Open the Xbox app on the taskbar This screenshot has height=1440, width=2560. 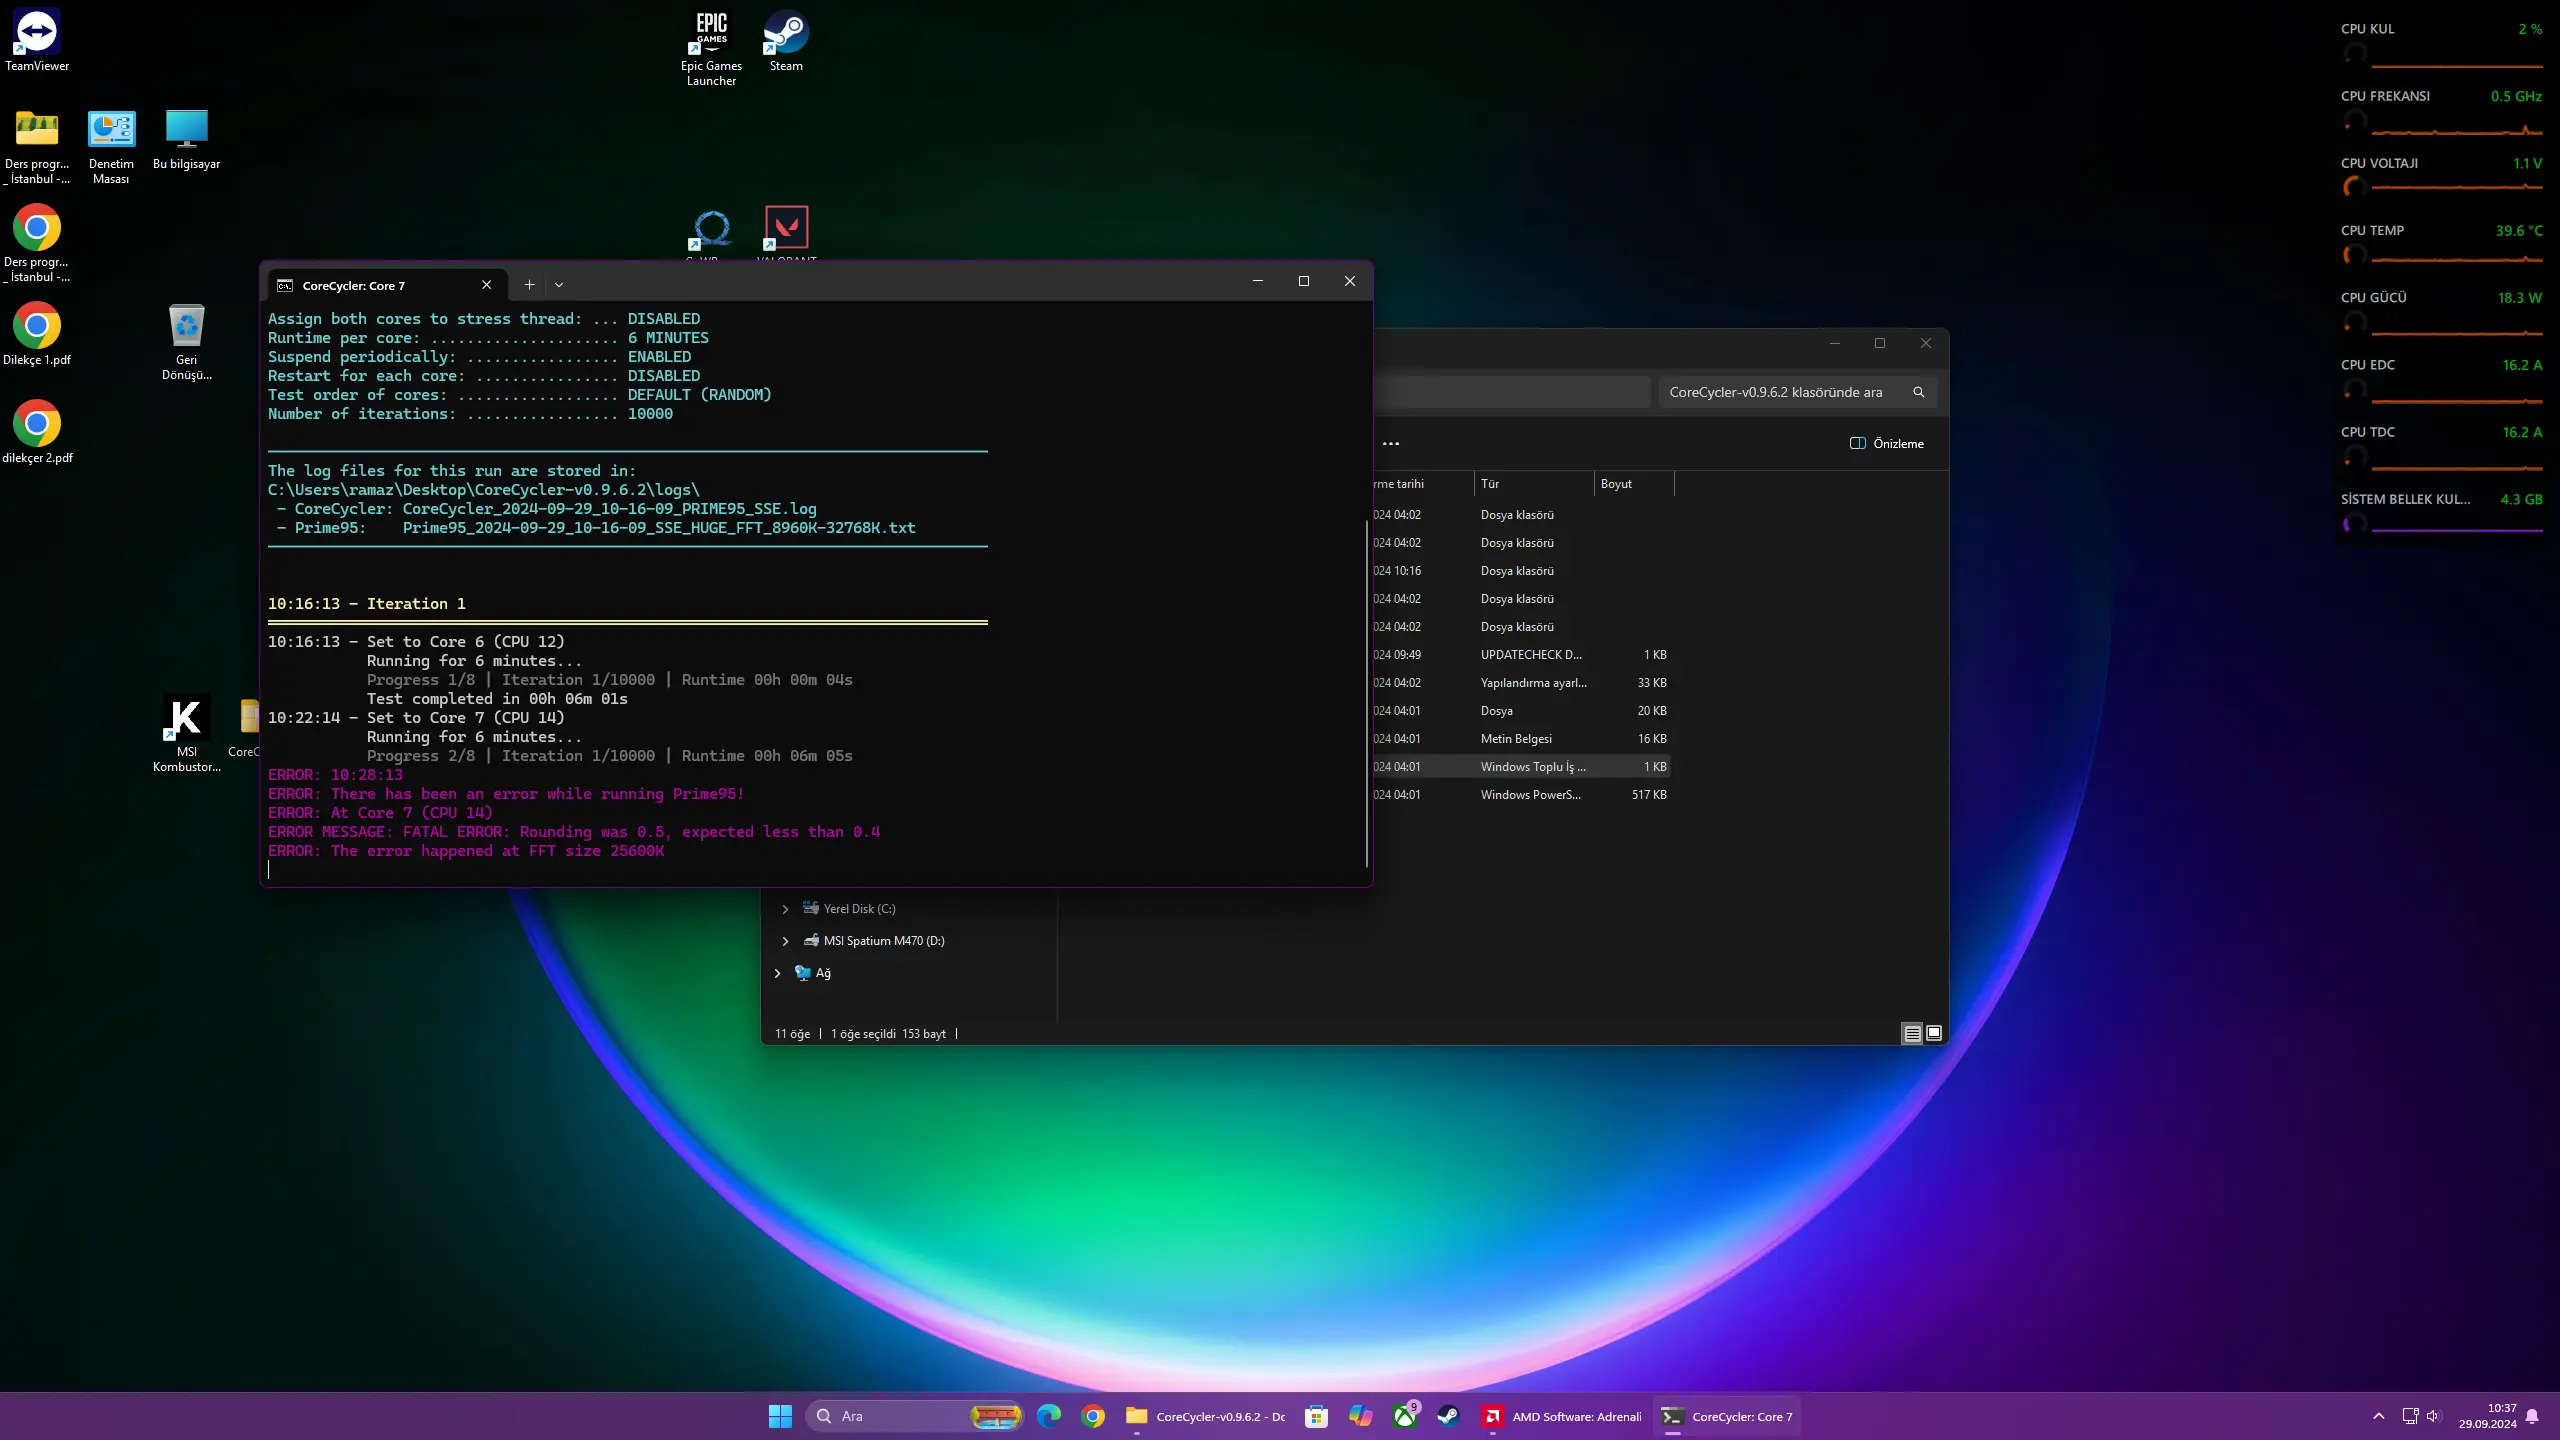pyautogui.click(x=1404, y=1416)
